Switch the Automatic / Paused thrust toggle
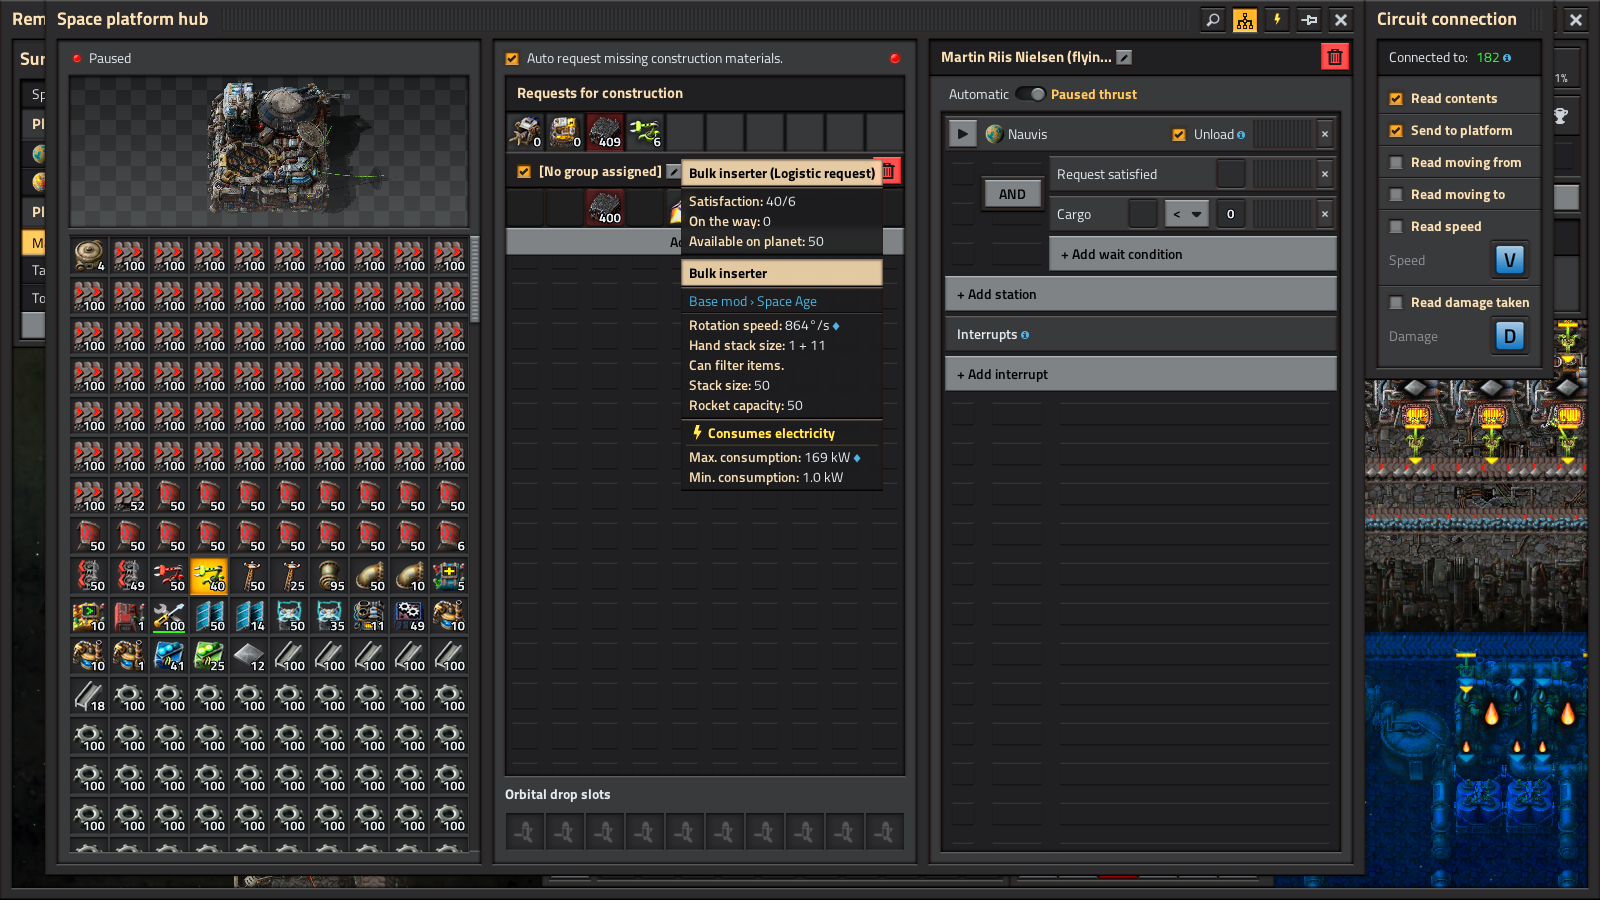This screenshot has height=900, width=1600. [1030, 94]
